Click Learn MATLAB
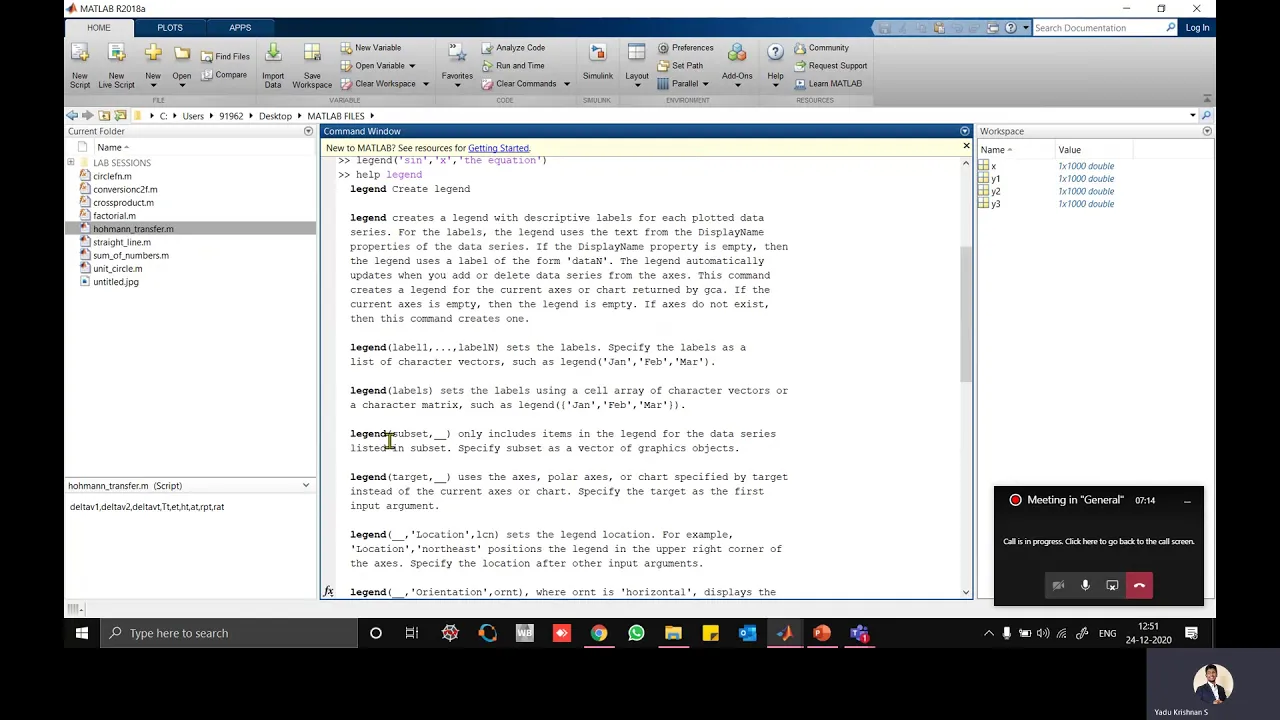 [x=827, y=83]
